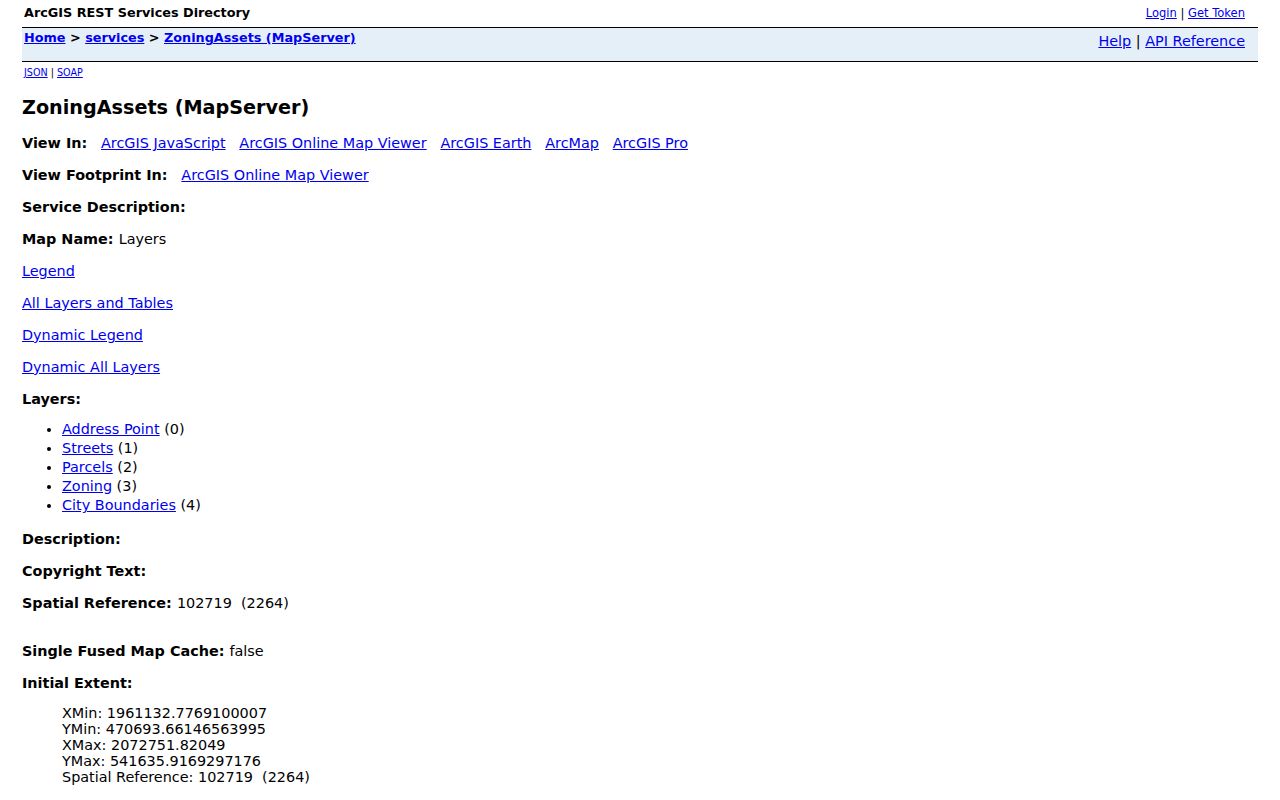
Task: Select the Parcels layer link
Action: [x=87, y=467]
